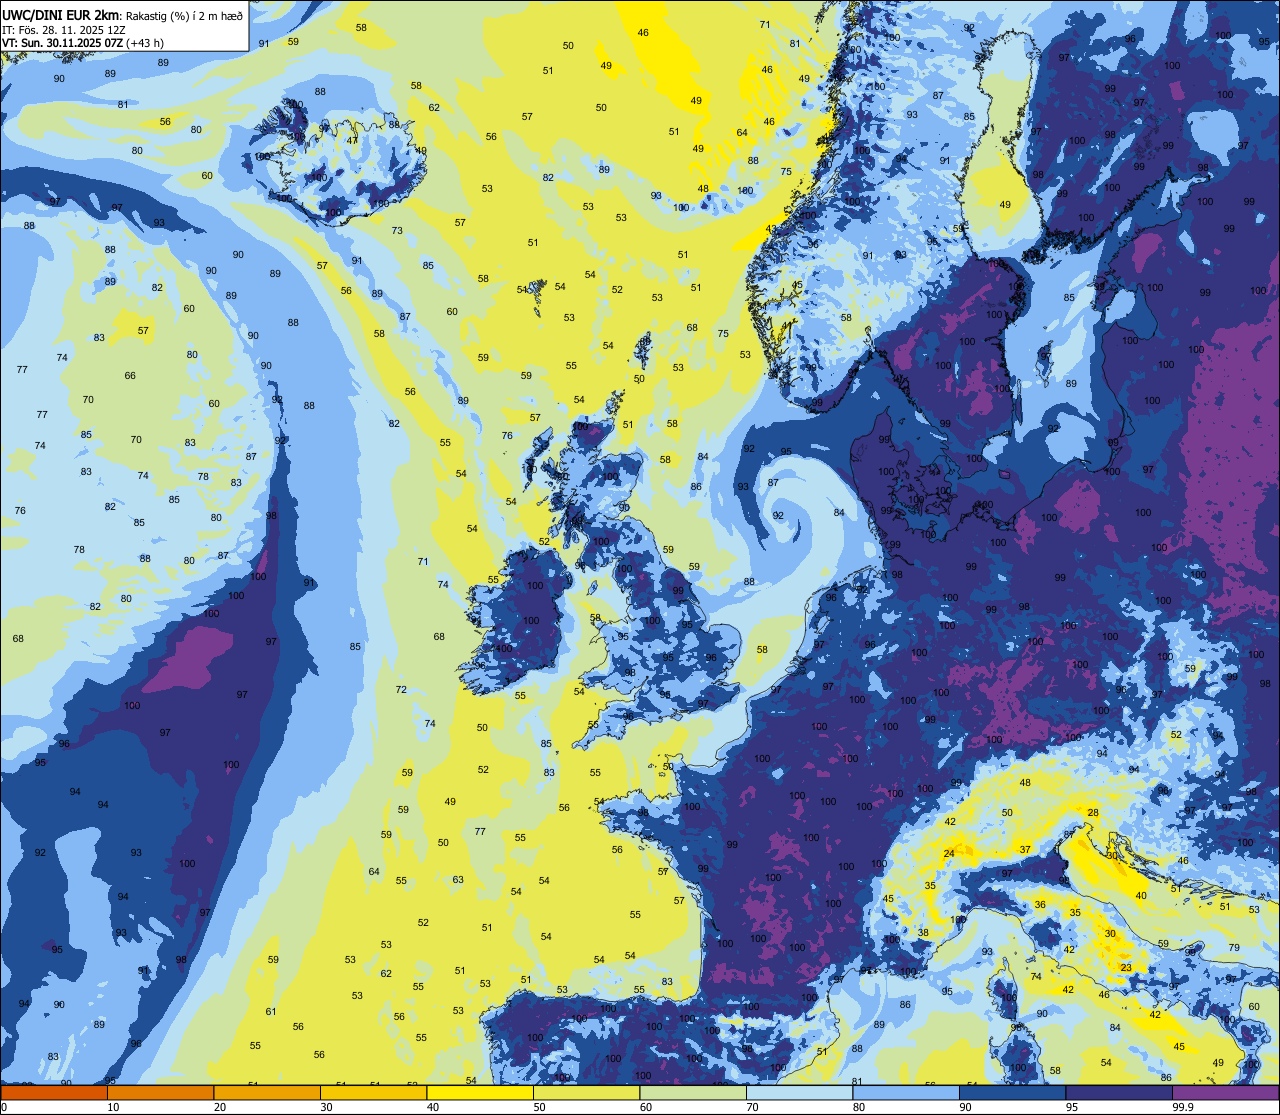
Task: Click the 'UWC/DINI EUR 2km' title text
Action: 61,14
